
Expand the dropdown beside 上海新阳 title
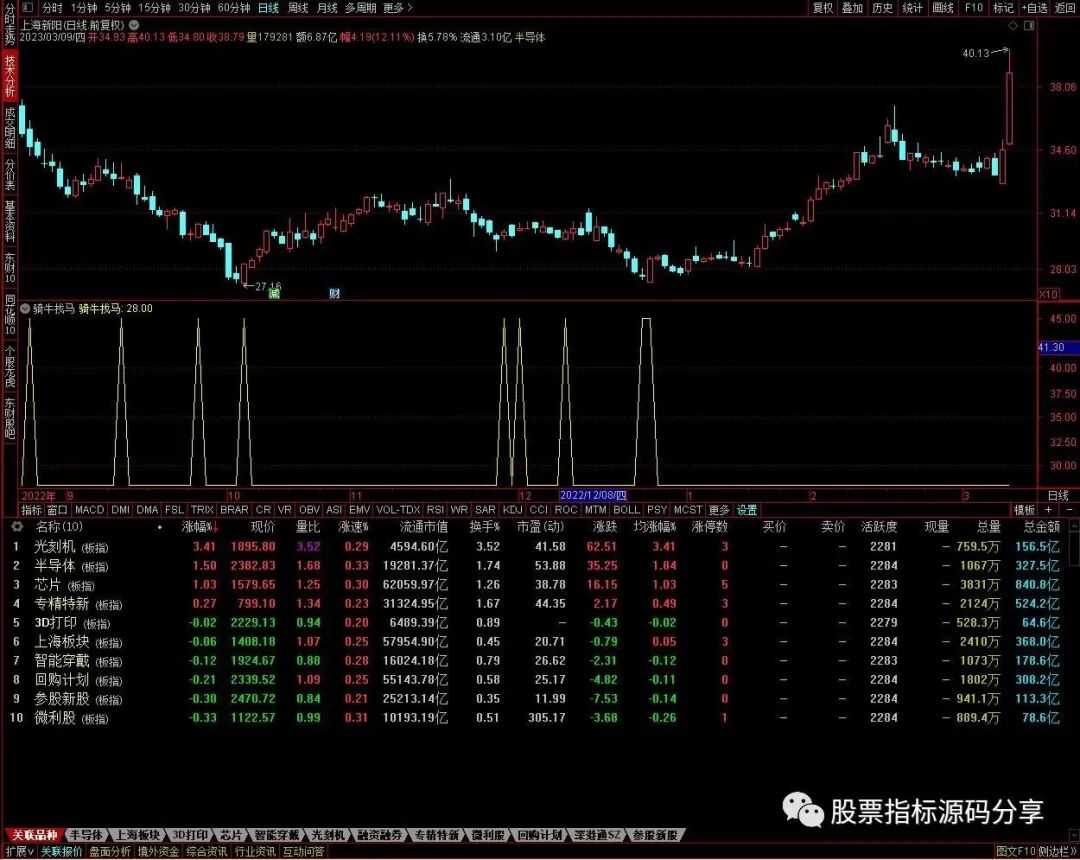(134, 25)
